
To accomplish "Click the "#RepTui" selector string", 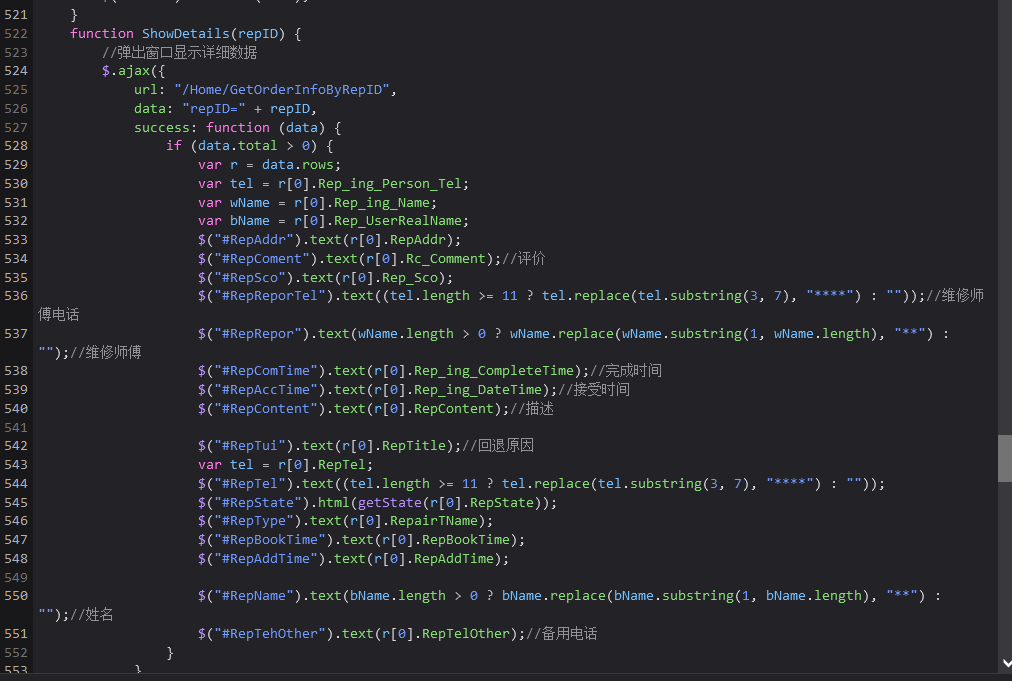I will (x=250, y=446).
